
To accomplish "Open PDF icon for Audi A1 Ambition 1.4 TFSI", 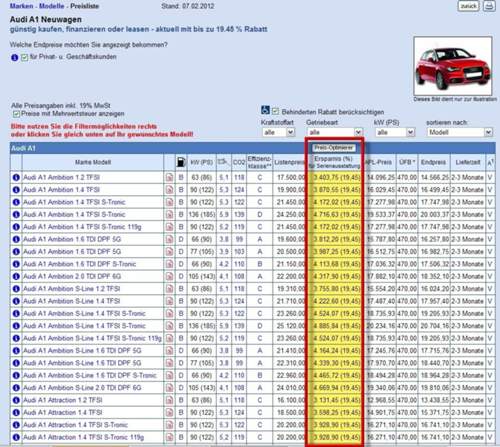I will coord(170,190).
